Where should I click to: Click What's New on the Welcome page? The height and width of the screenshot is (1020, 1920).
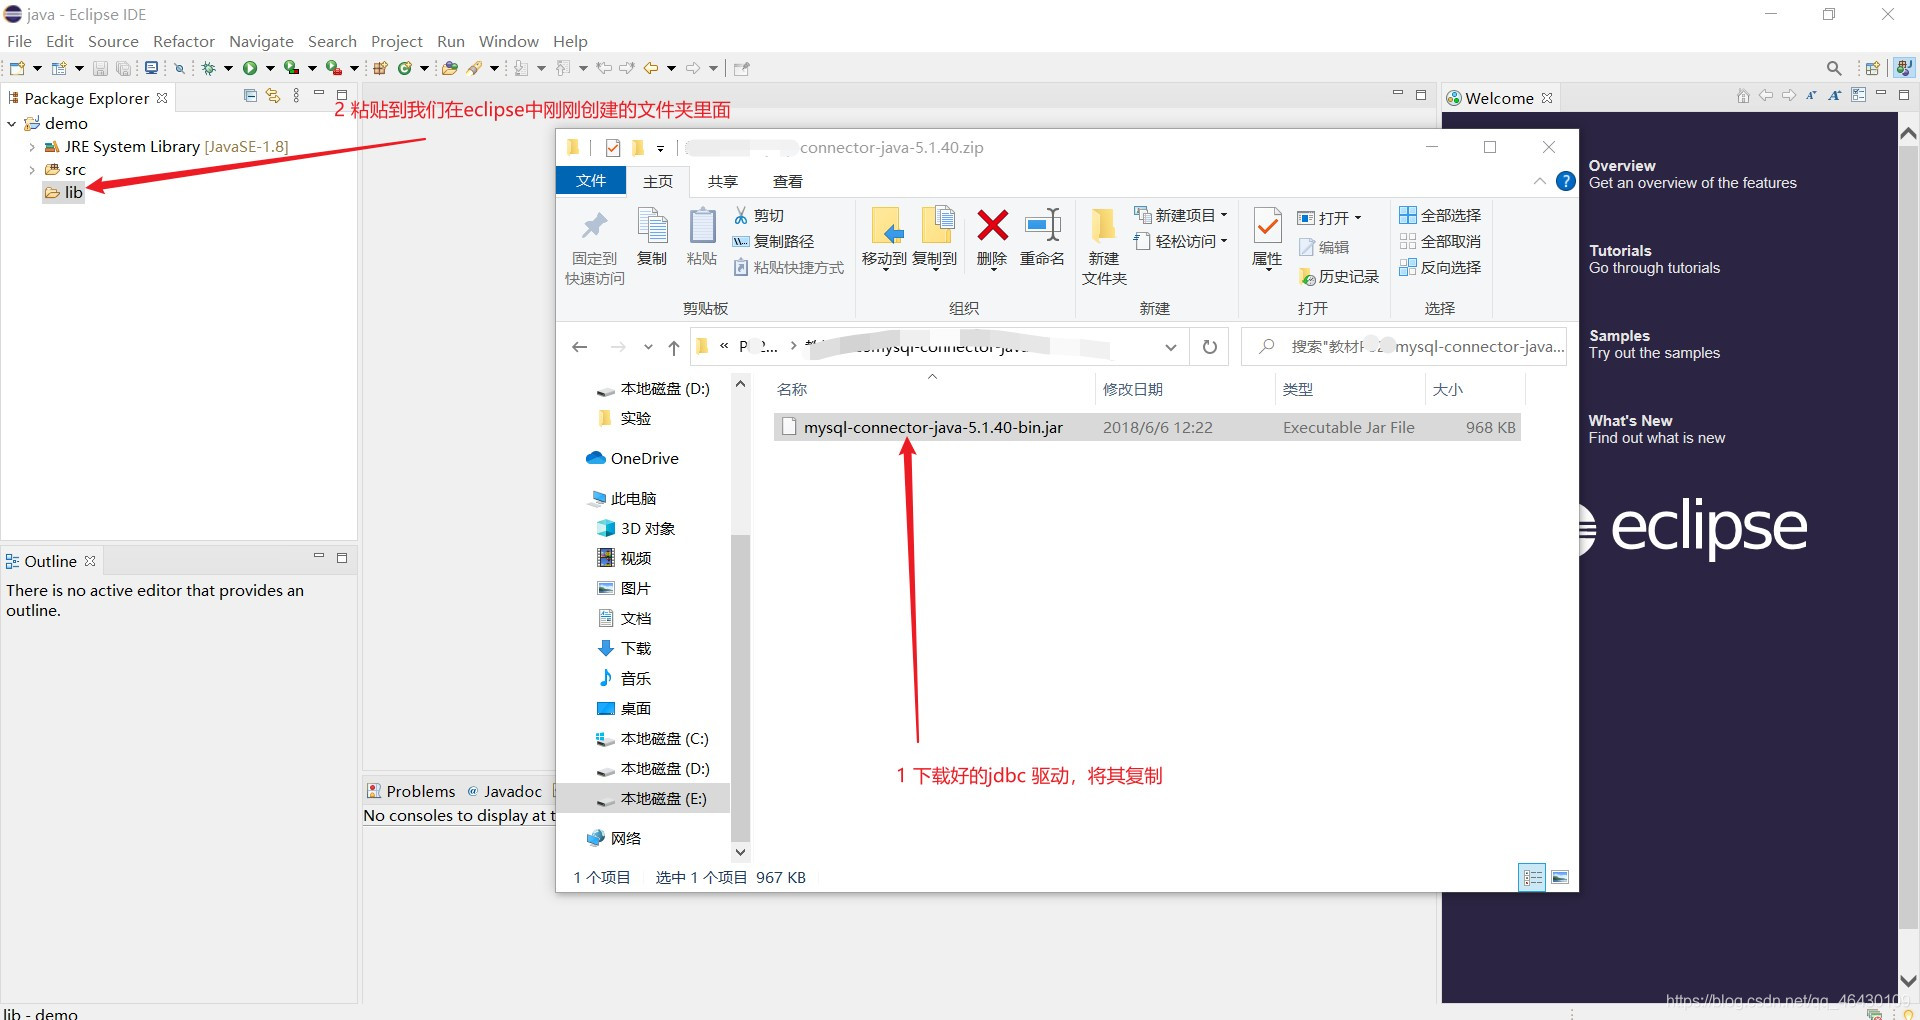[1630, 420]
